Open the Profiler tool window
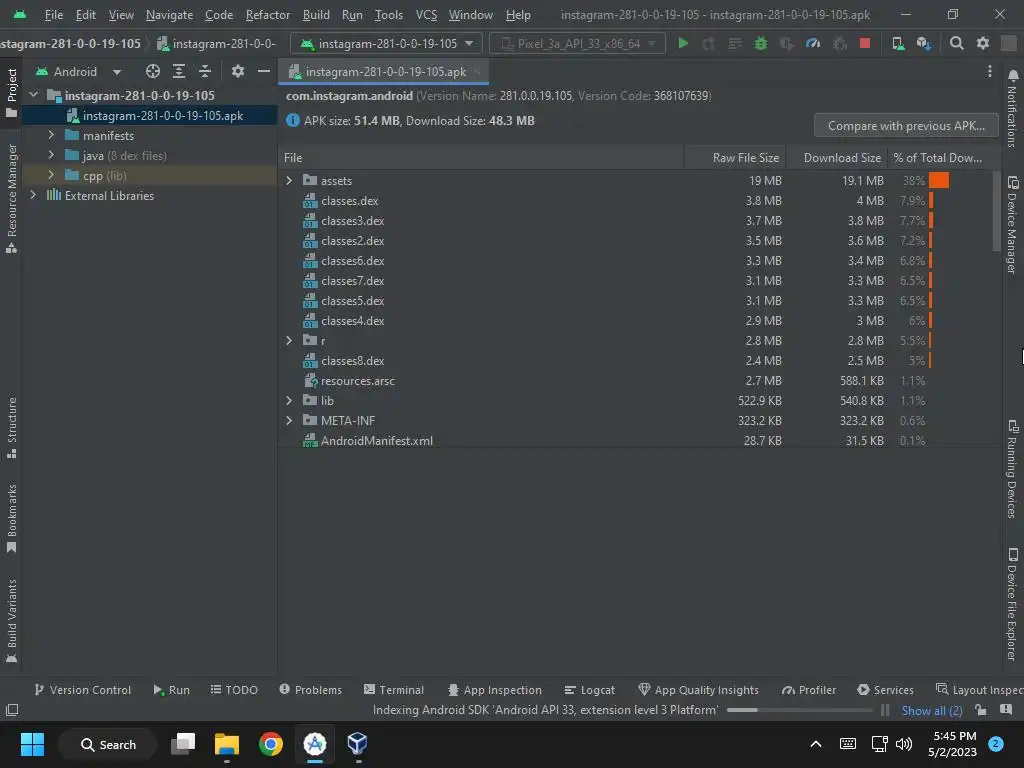1024x768 pixels. [x=809, y=690]
